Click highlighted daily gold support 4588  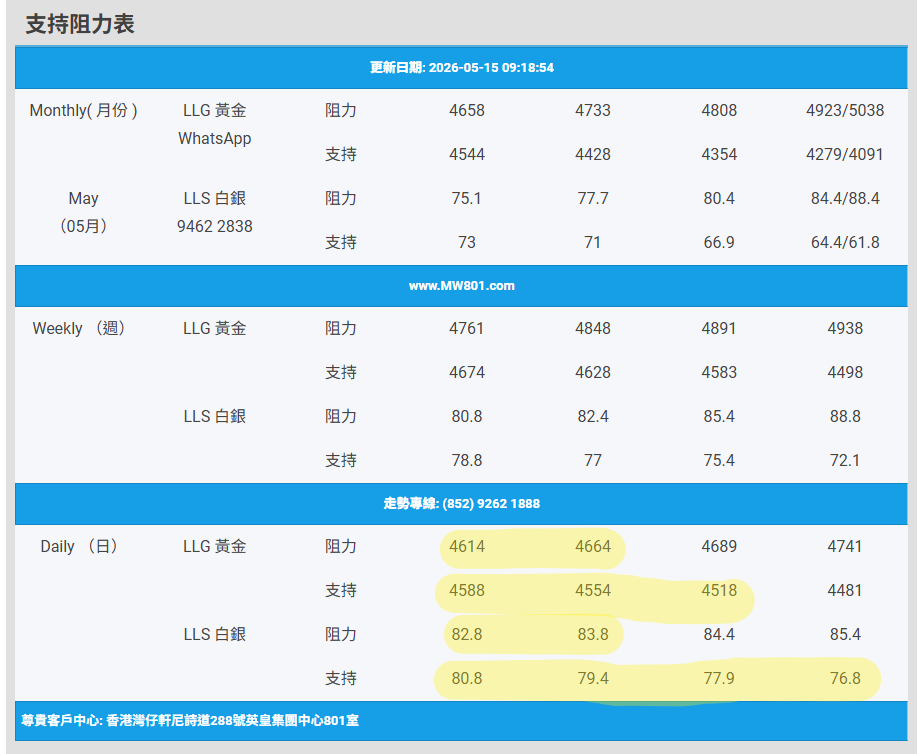(467, 590)
